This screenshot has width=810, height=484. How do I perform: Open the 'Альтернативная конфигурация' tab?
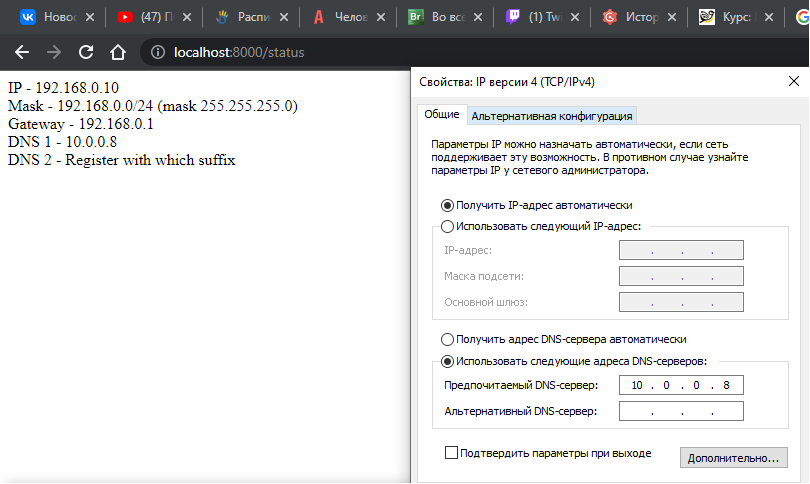point(552,116)
